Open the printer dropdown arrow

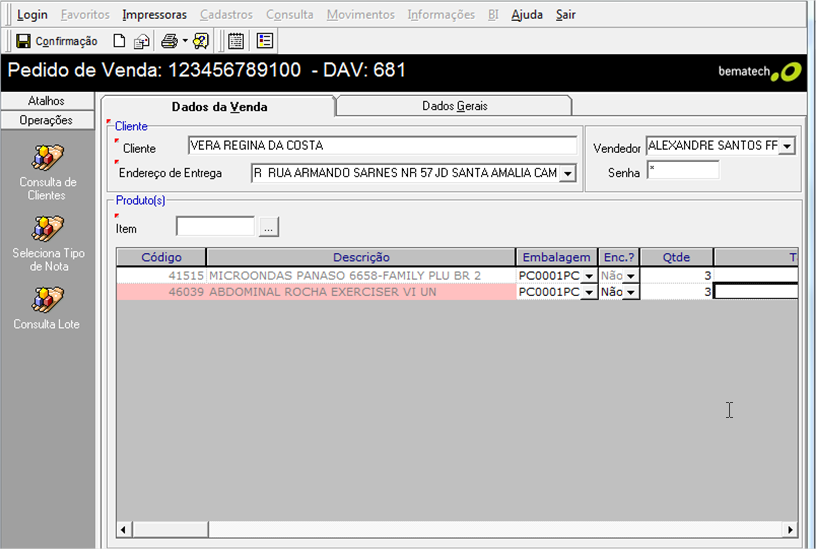click(x=185, y=41)
